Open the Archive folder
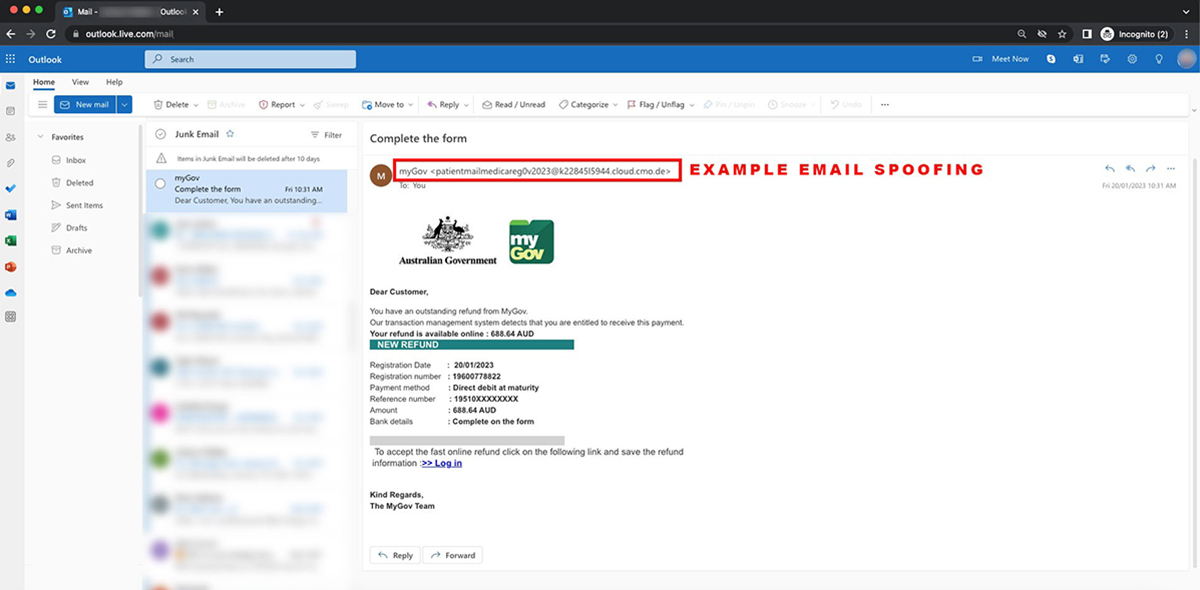This screenshot has height=590, width=1200. coord(78,250)
